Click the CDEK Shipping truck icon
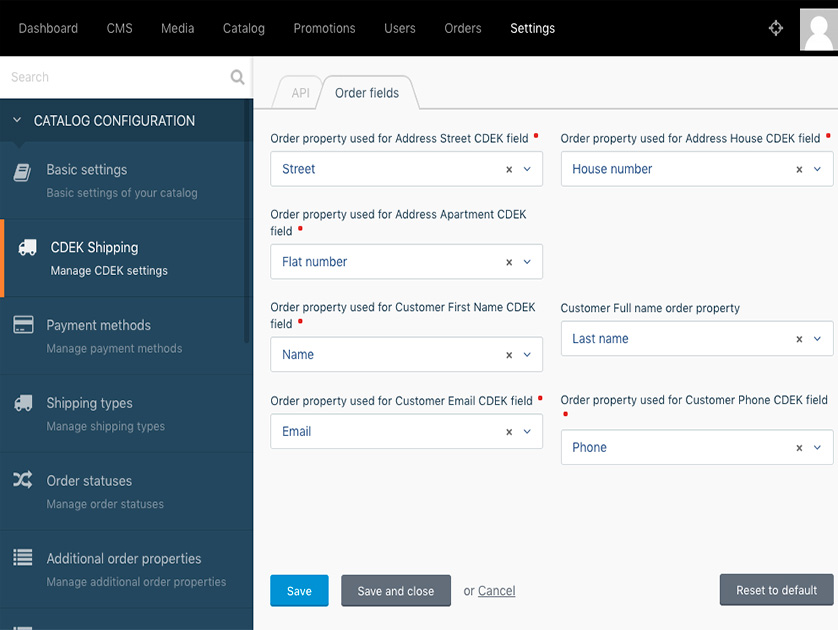The image size is (838, 630). click(x=27, y=247)
